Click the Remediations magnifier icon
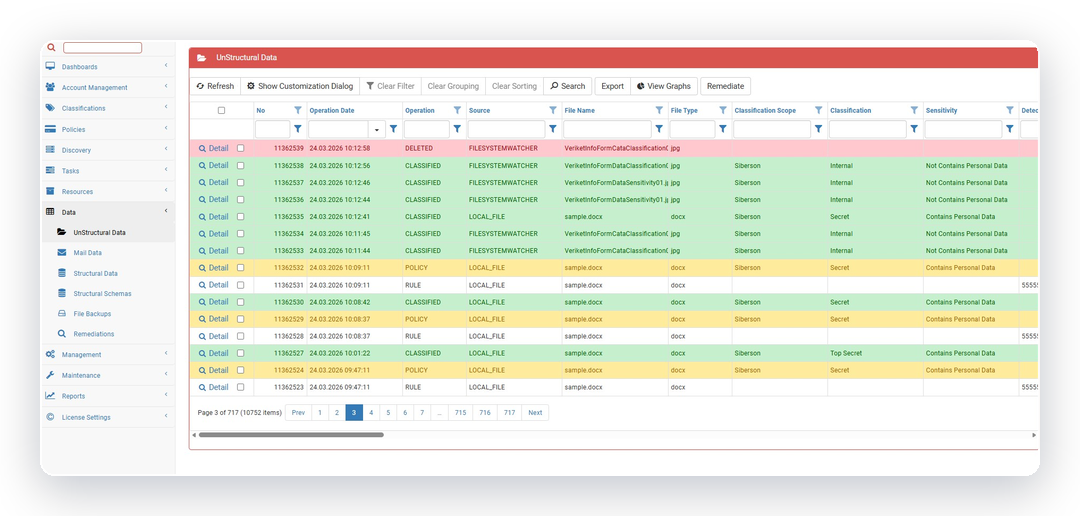1080x516 pixels. coord(62,333)
